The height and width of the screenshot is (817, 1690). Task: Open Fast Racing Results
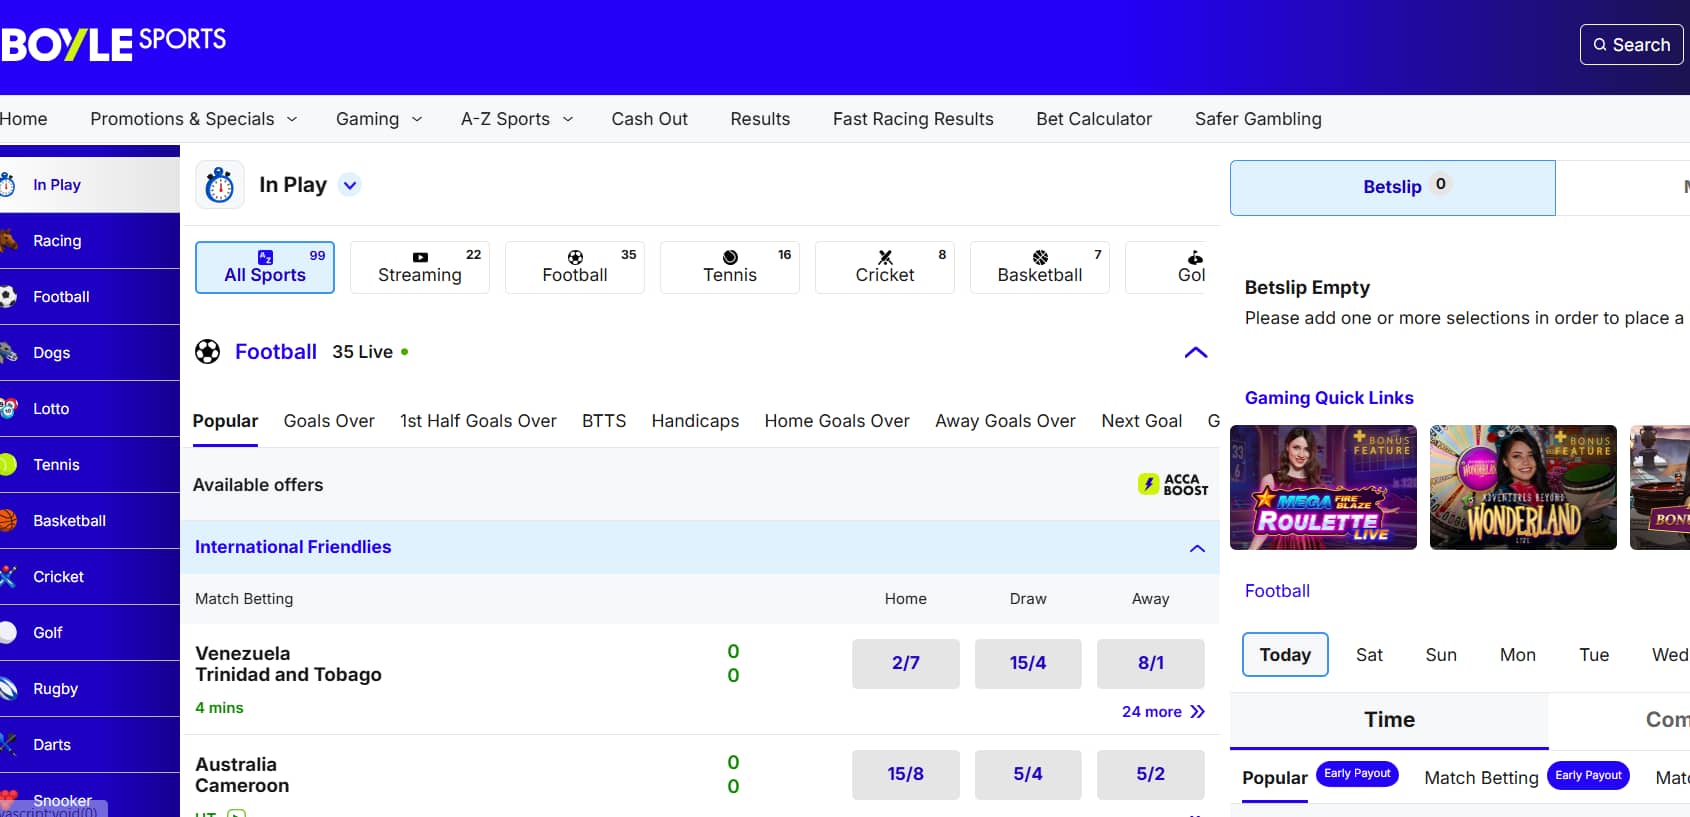tap(913, 119)
